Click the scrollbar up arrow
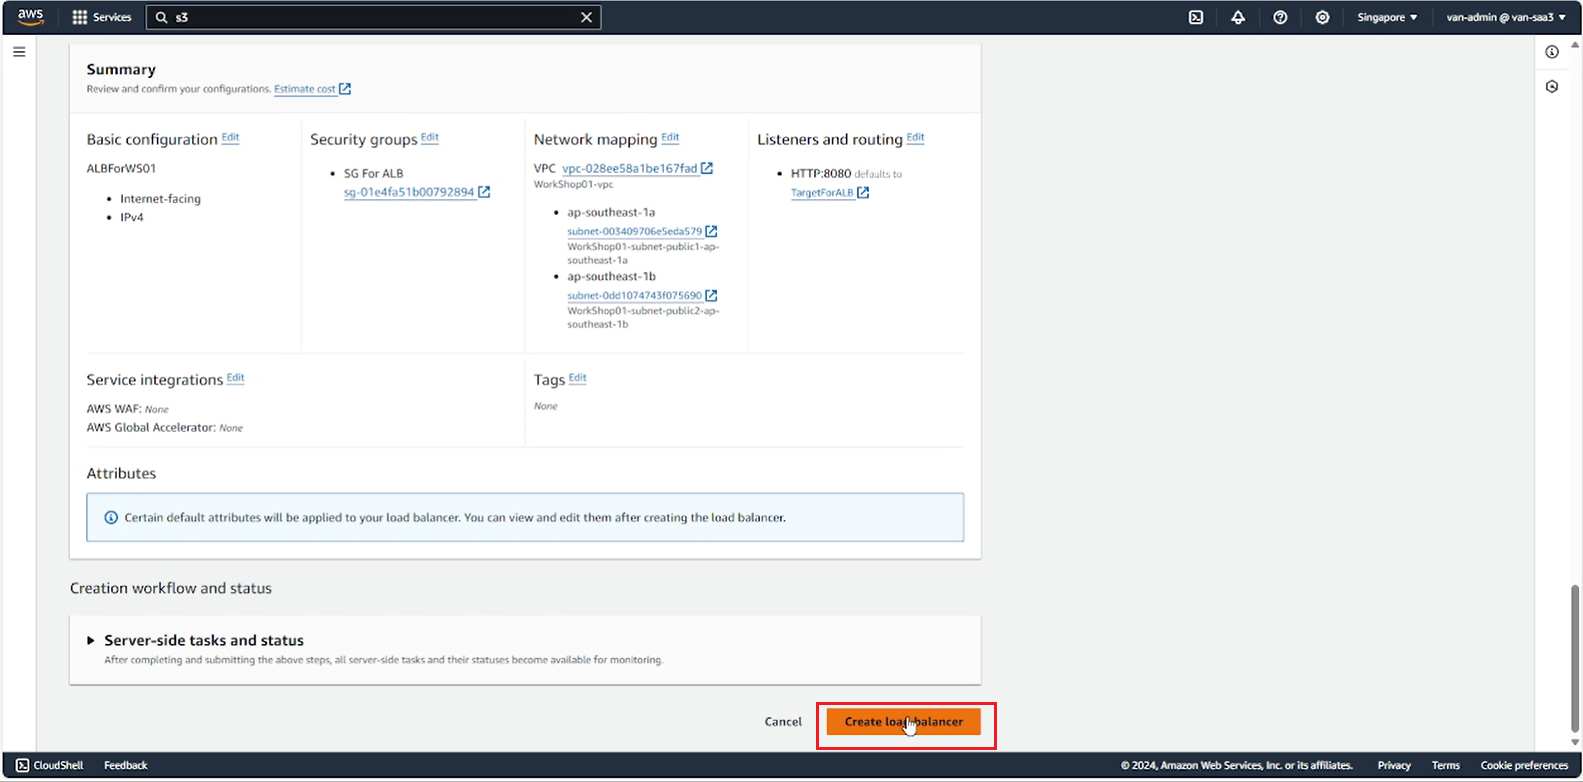Image resolution: width=1583 pixels, height=782 pixels. (x=1576, y=45)
